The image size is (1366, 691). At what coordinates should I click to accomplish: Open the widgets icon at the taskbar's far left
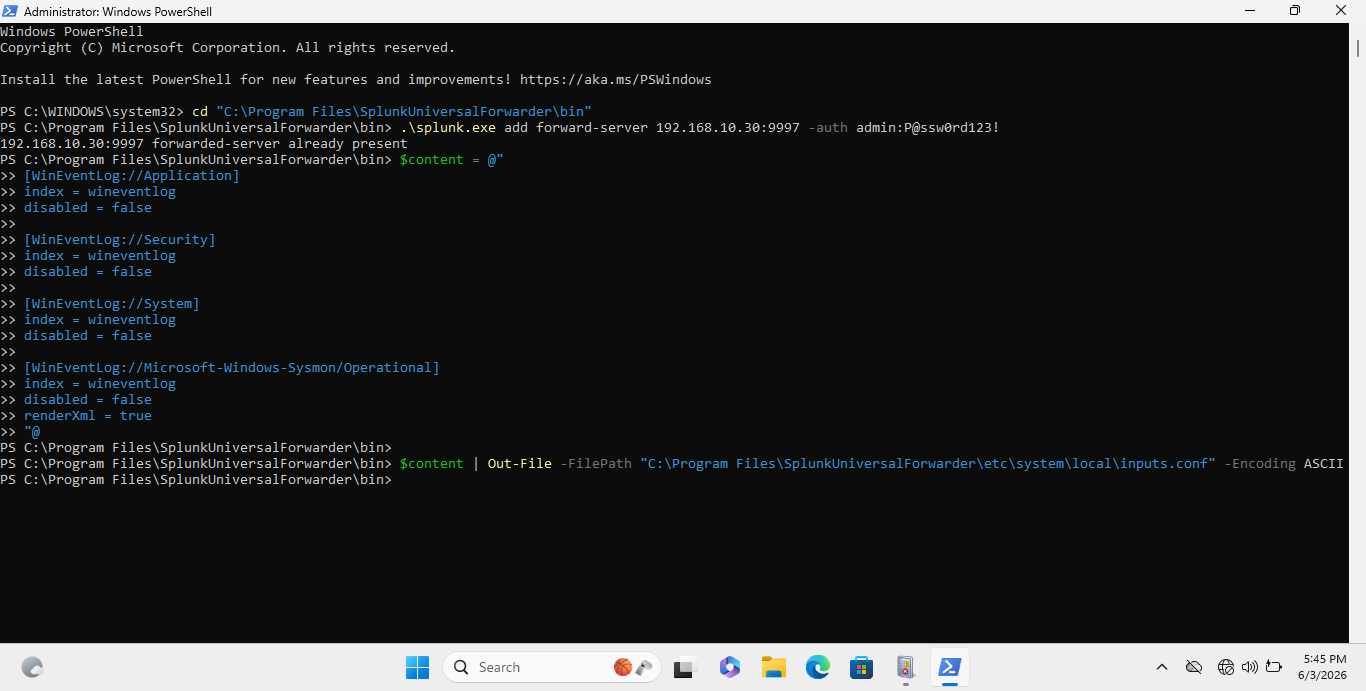pyautogui.click(x=32, y=667)
